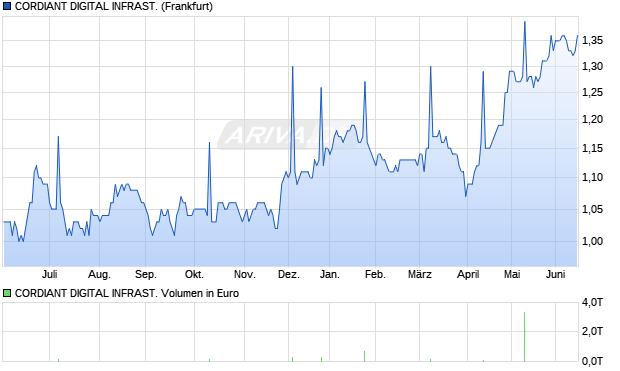The height and width of the screenshot is (371, 620).
Task: Click the blue price legend square
Action: pos(7,6)
